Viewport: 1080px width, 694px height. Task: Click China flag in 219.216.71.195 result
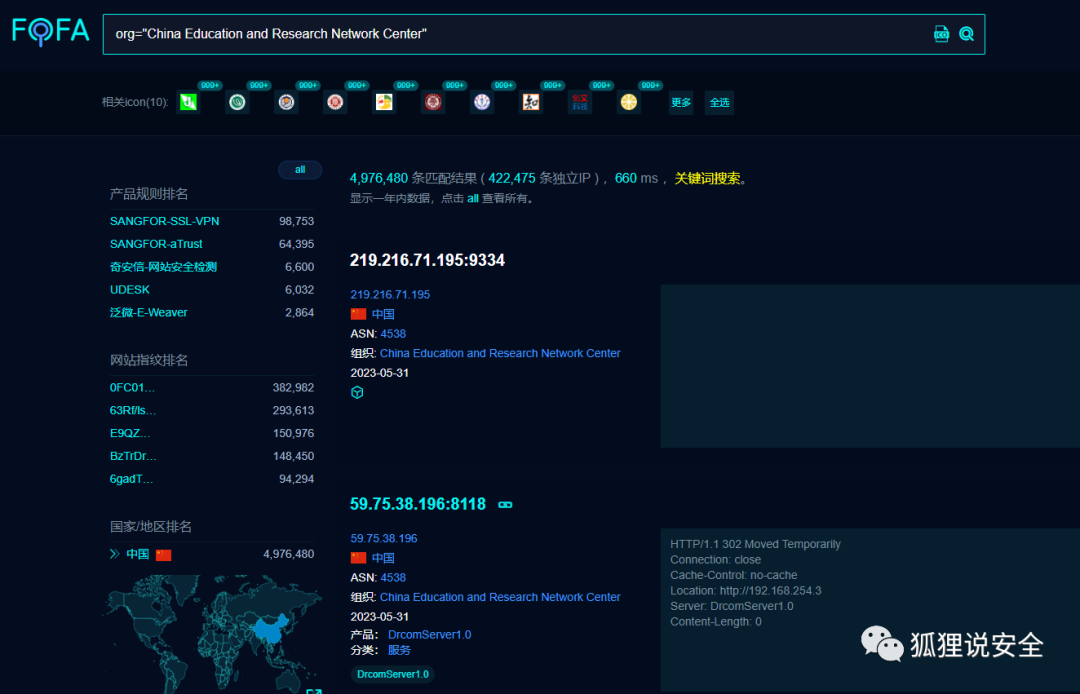click(x=358, y=314)
